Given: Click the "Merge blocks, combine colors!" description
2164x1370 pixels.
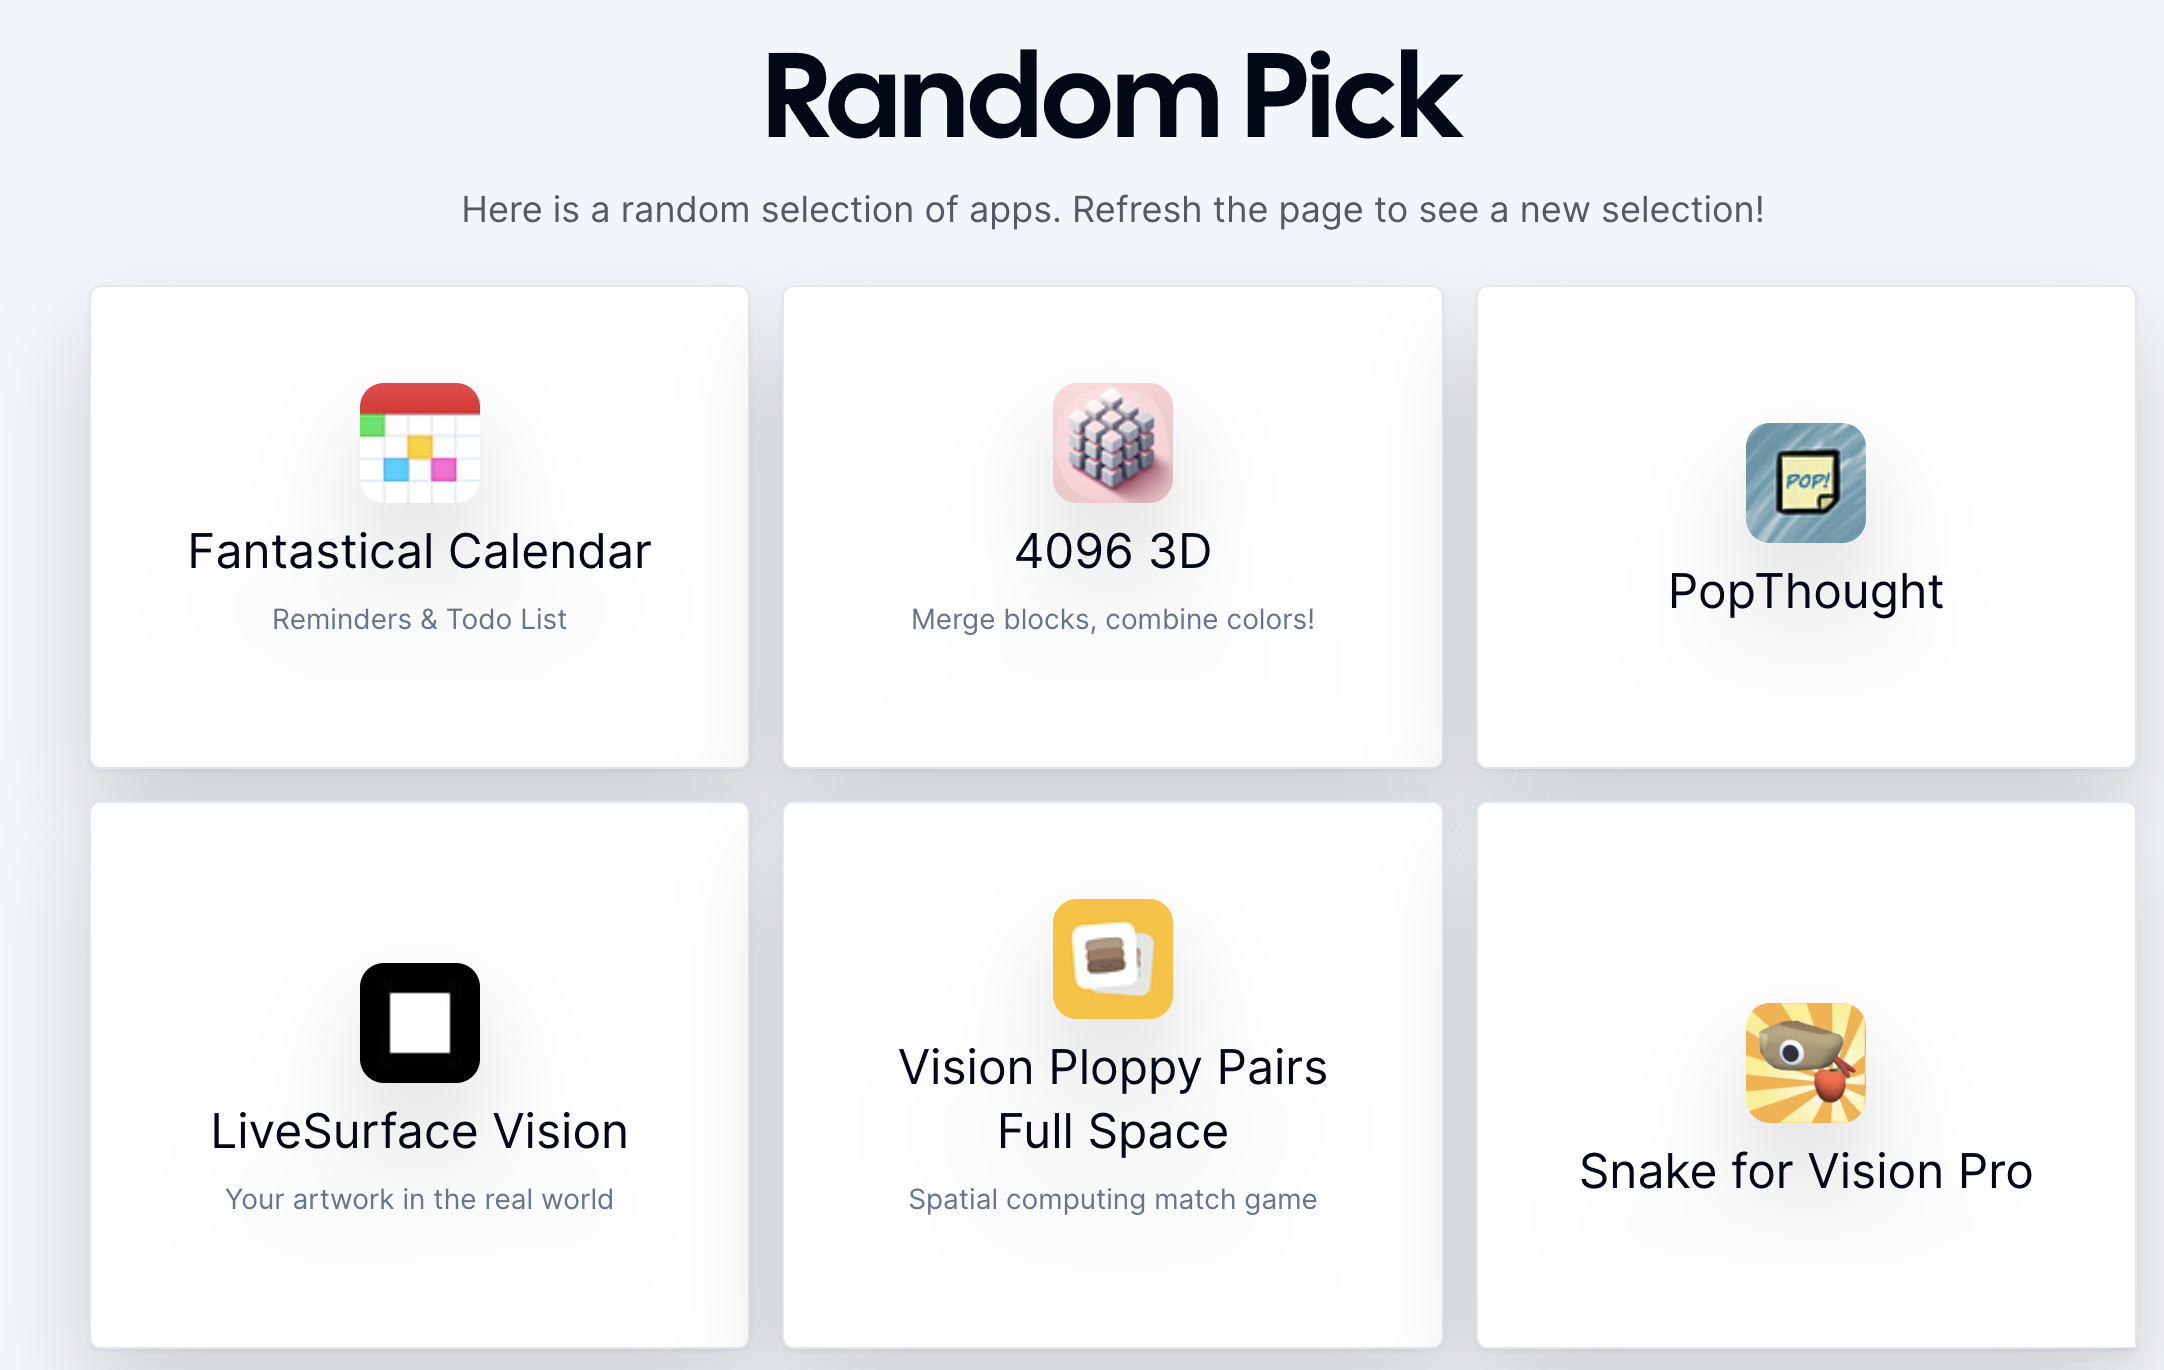Looking at the screenshot, I should (1112, 620).
